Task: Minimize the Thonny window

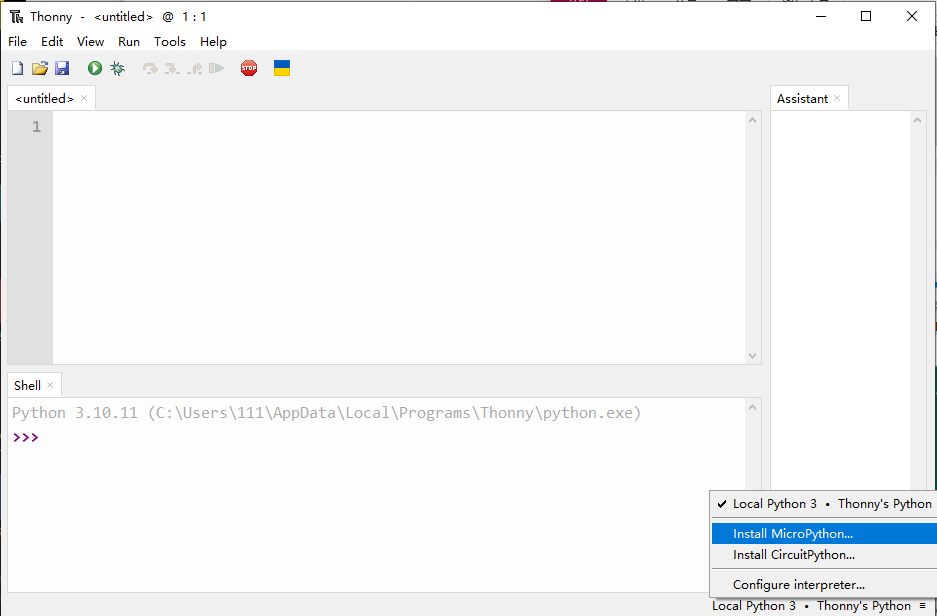Action: pos(820,17)
